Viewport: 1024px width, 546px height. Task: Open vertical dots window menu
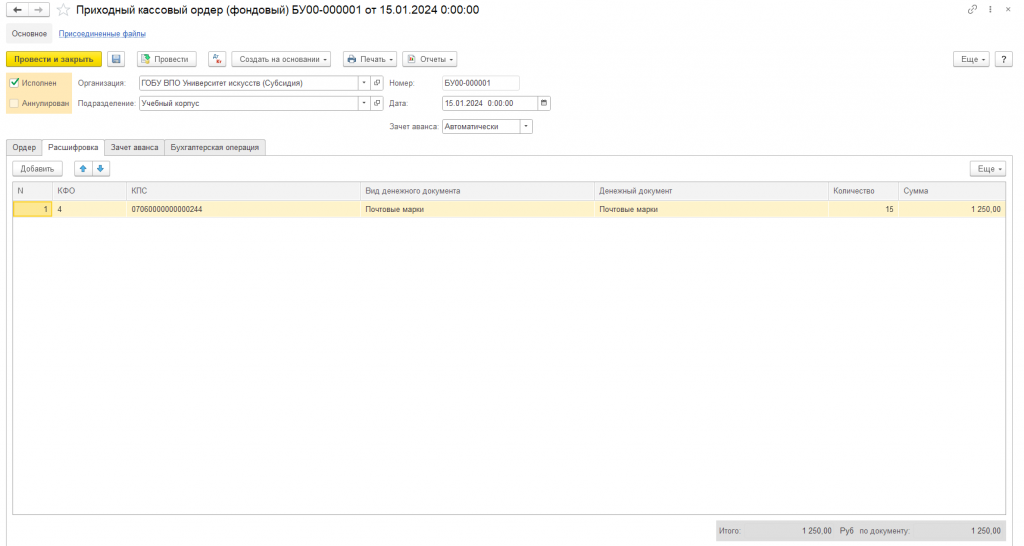pos(990,10)
